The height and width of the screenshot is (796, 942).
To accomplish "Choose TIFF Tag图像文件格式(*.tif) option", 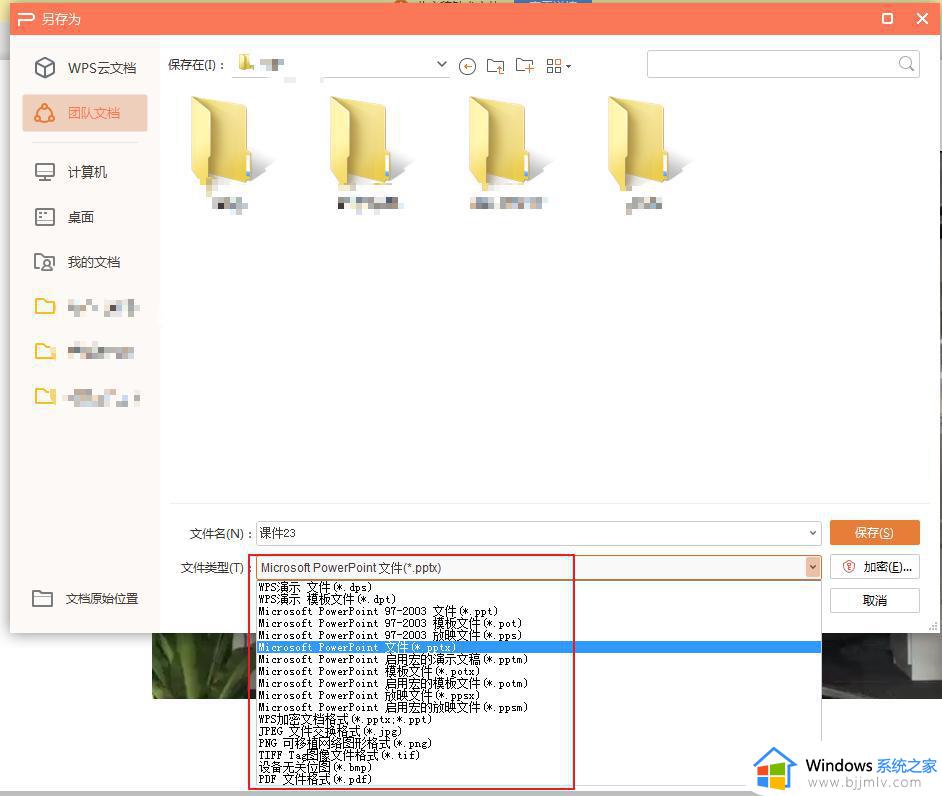I will point(539,755).
